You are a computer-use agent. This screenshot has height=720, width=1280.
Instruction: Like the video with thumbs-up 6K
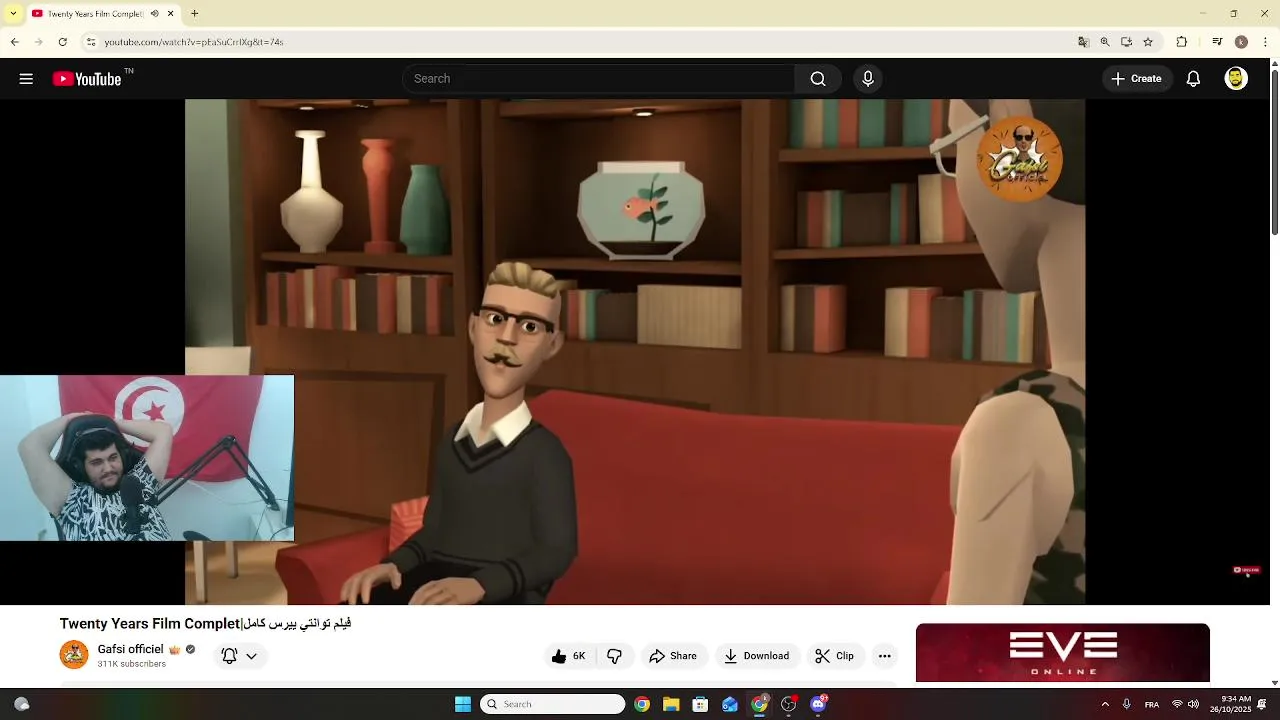(568, 656)
